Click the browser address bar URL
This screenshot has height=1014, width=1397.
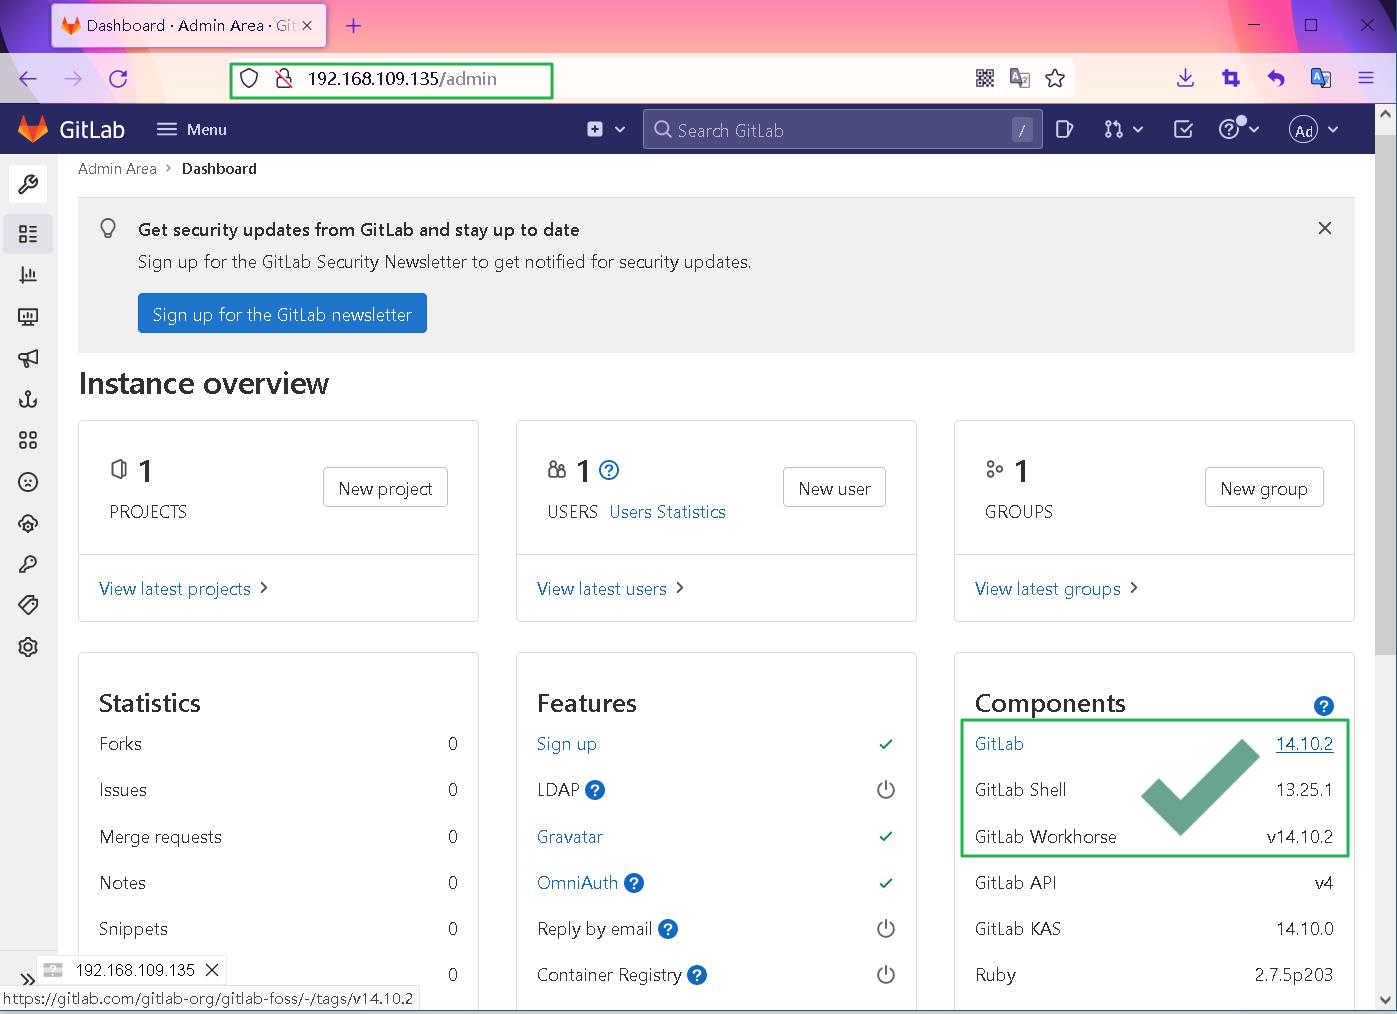[402, 78]
